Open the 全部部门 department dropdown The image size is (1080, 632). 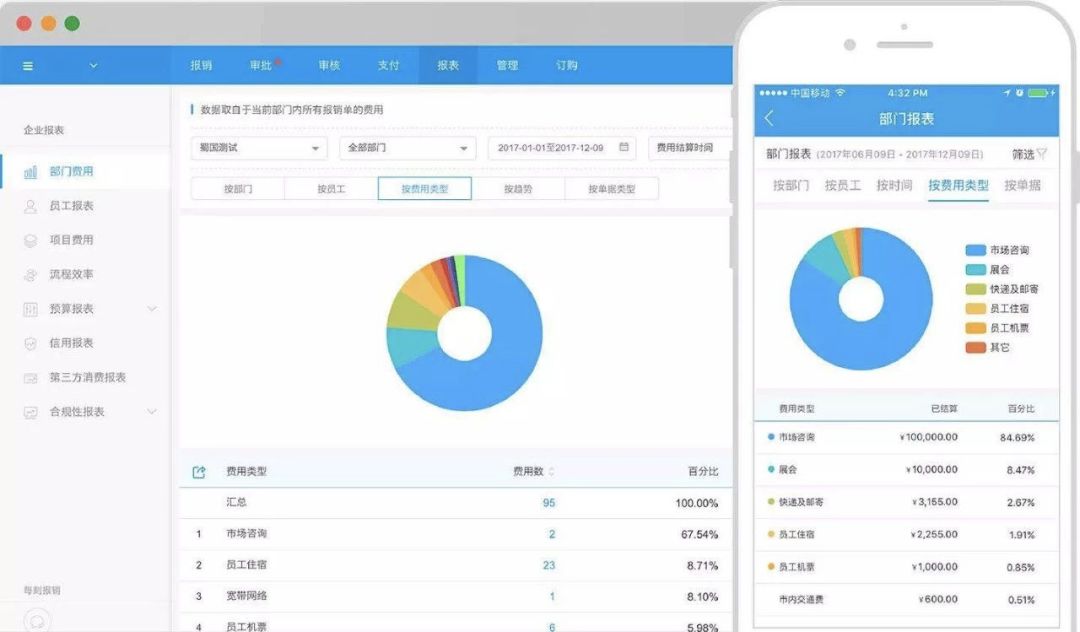click(x=408, y=148)
